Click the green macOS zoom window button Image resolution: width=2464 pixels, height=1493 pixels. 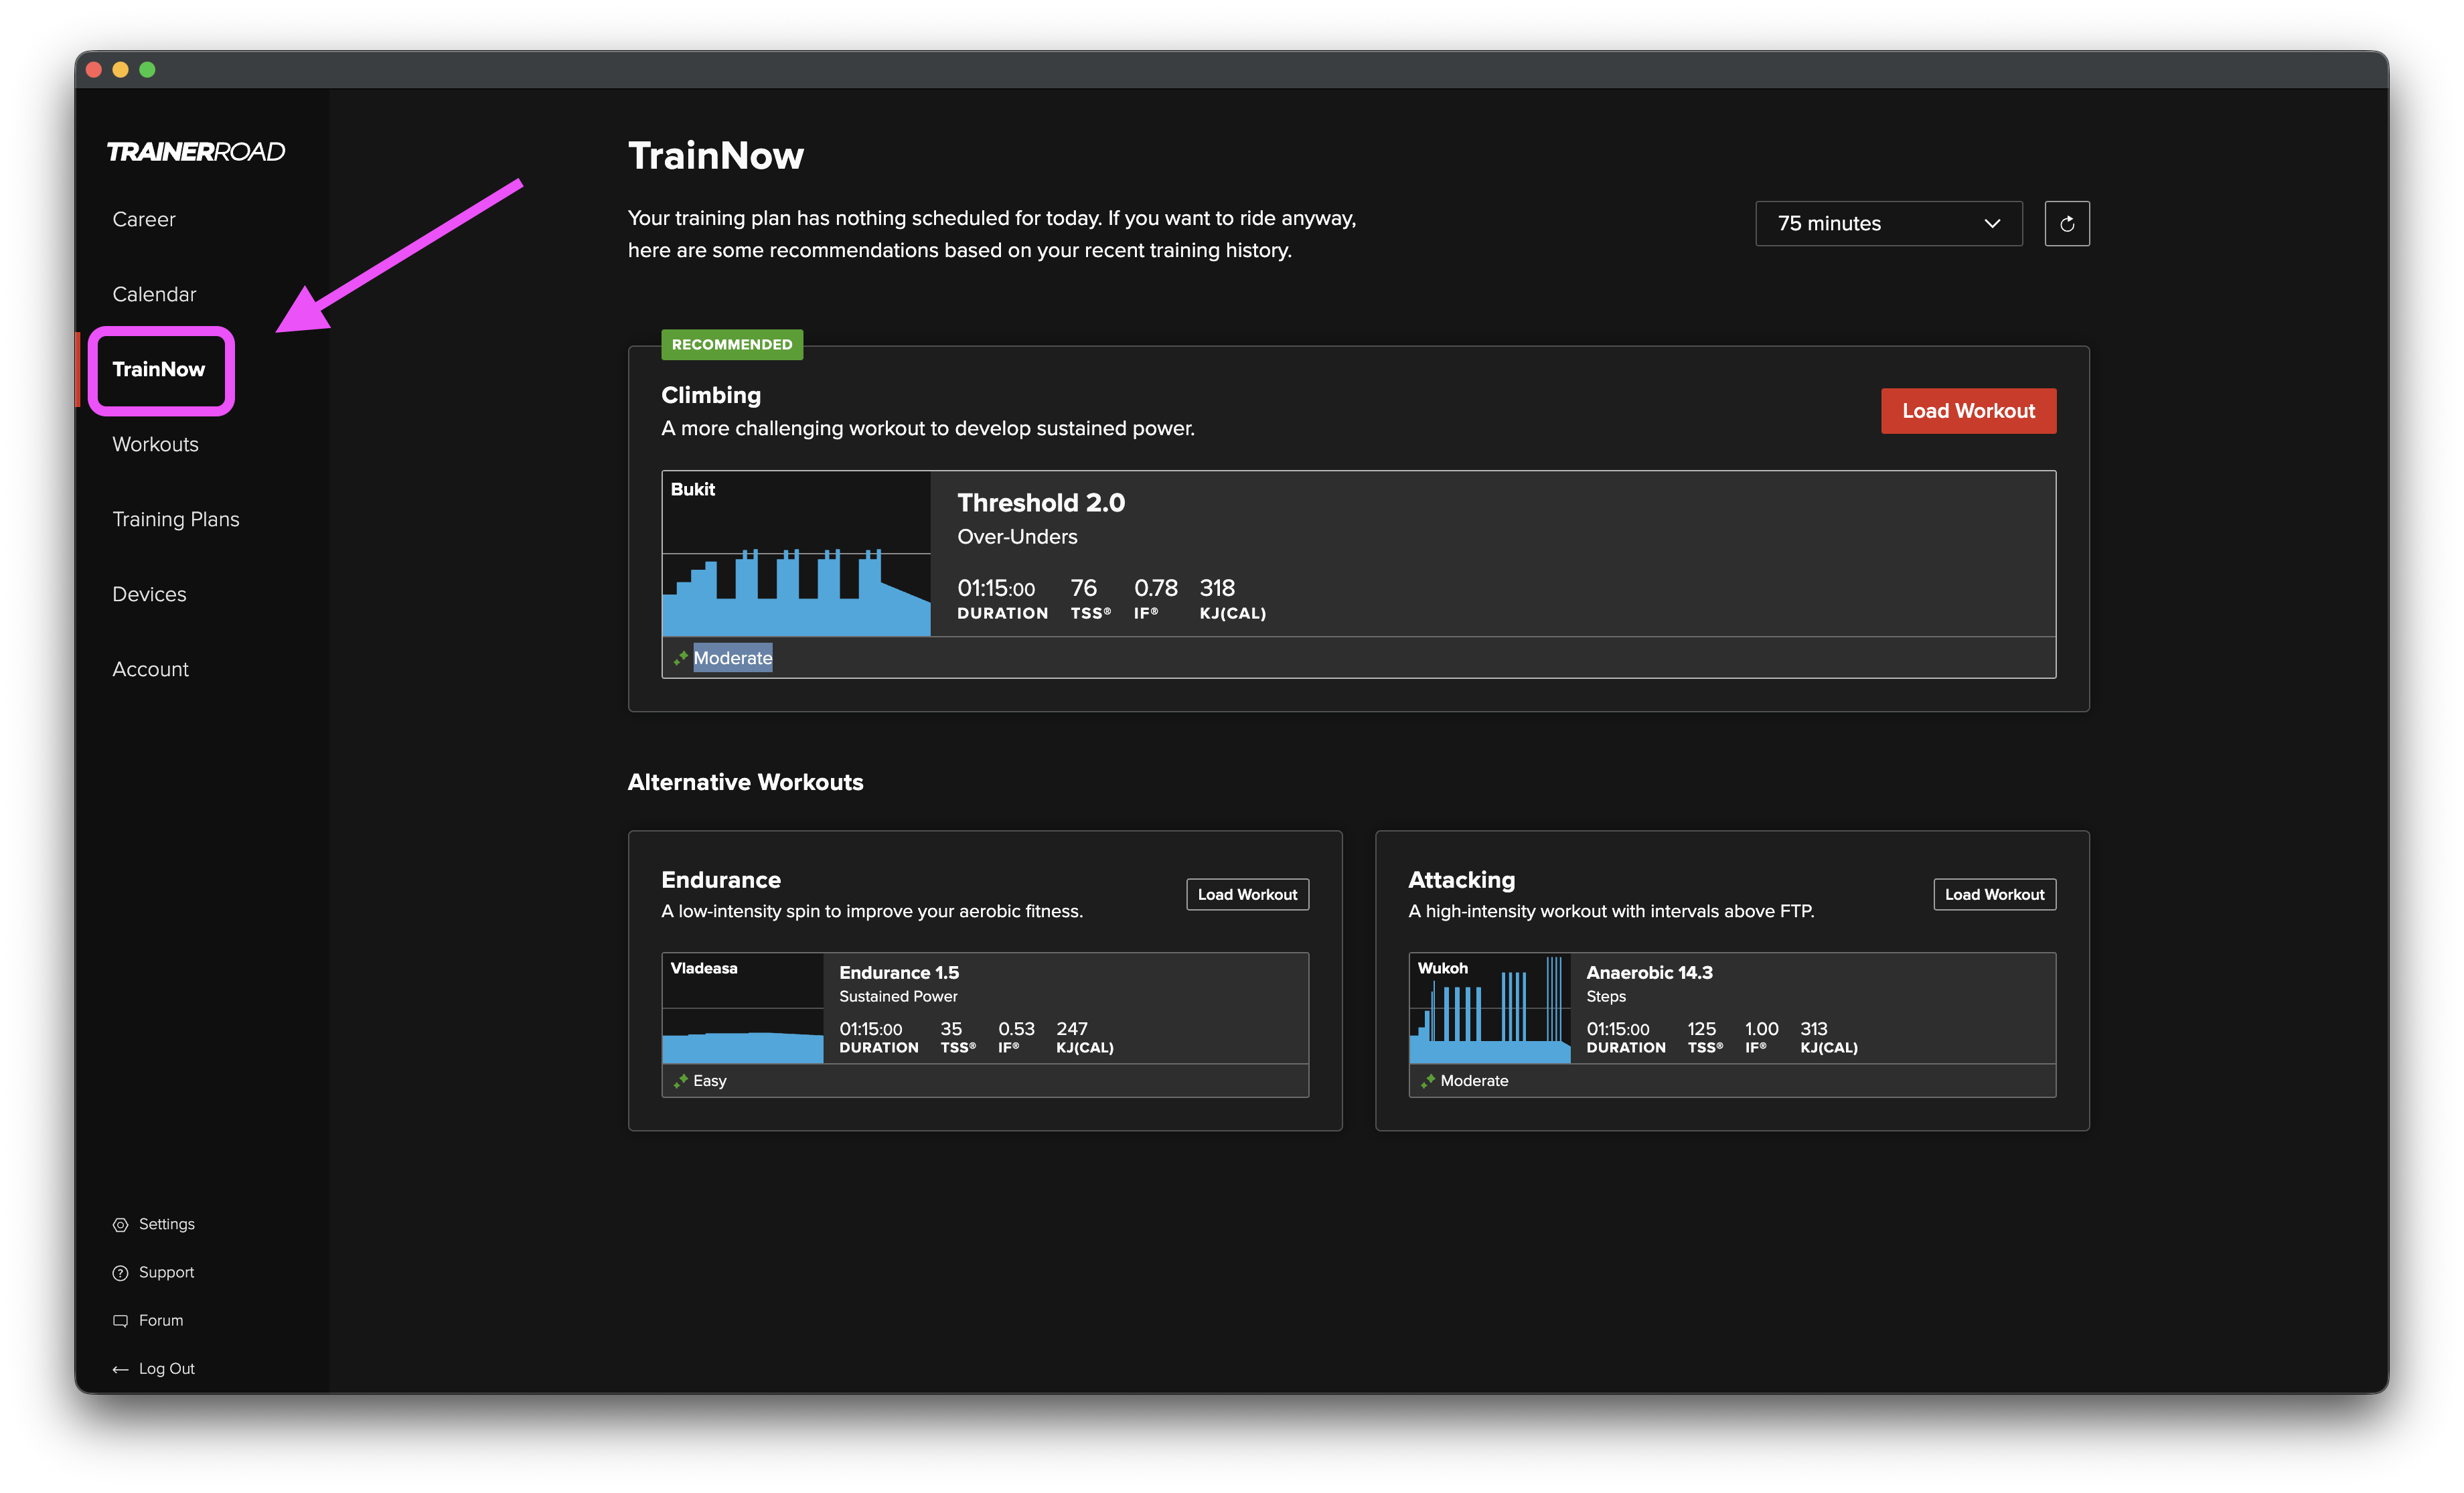pyautogui.click(x=147, y=69)
